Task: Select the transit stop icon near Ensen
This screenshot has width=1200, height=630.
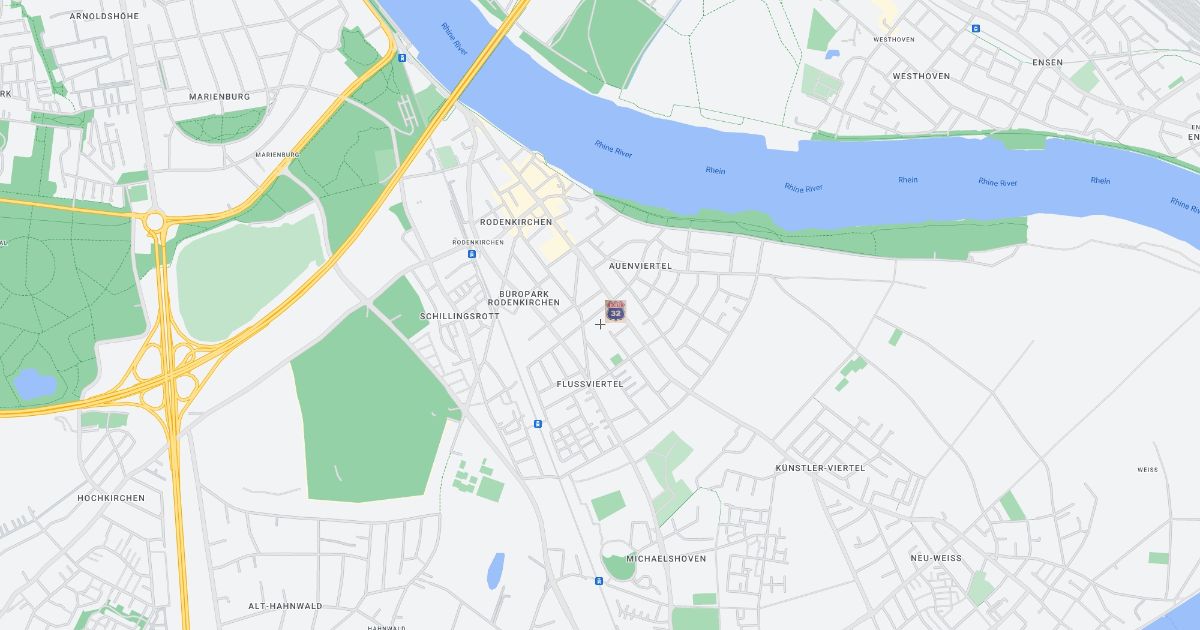Action: (975, 28)
